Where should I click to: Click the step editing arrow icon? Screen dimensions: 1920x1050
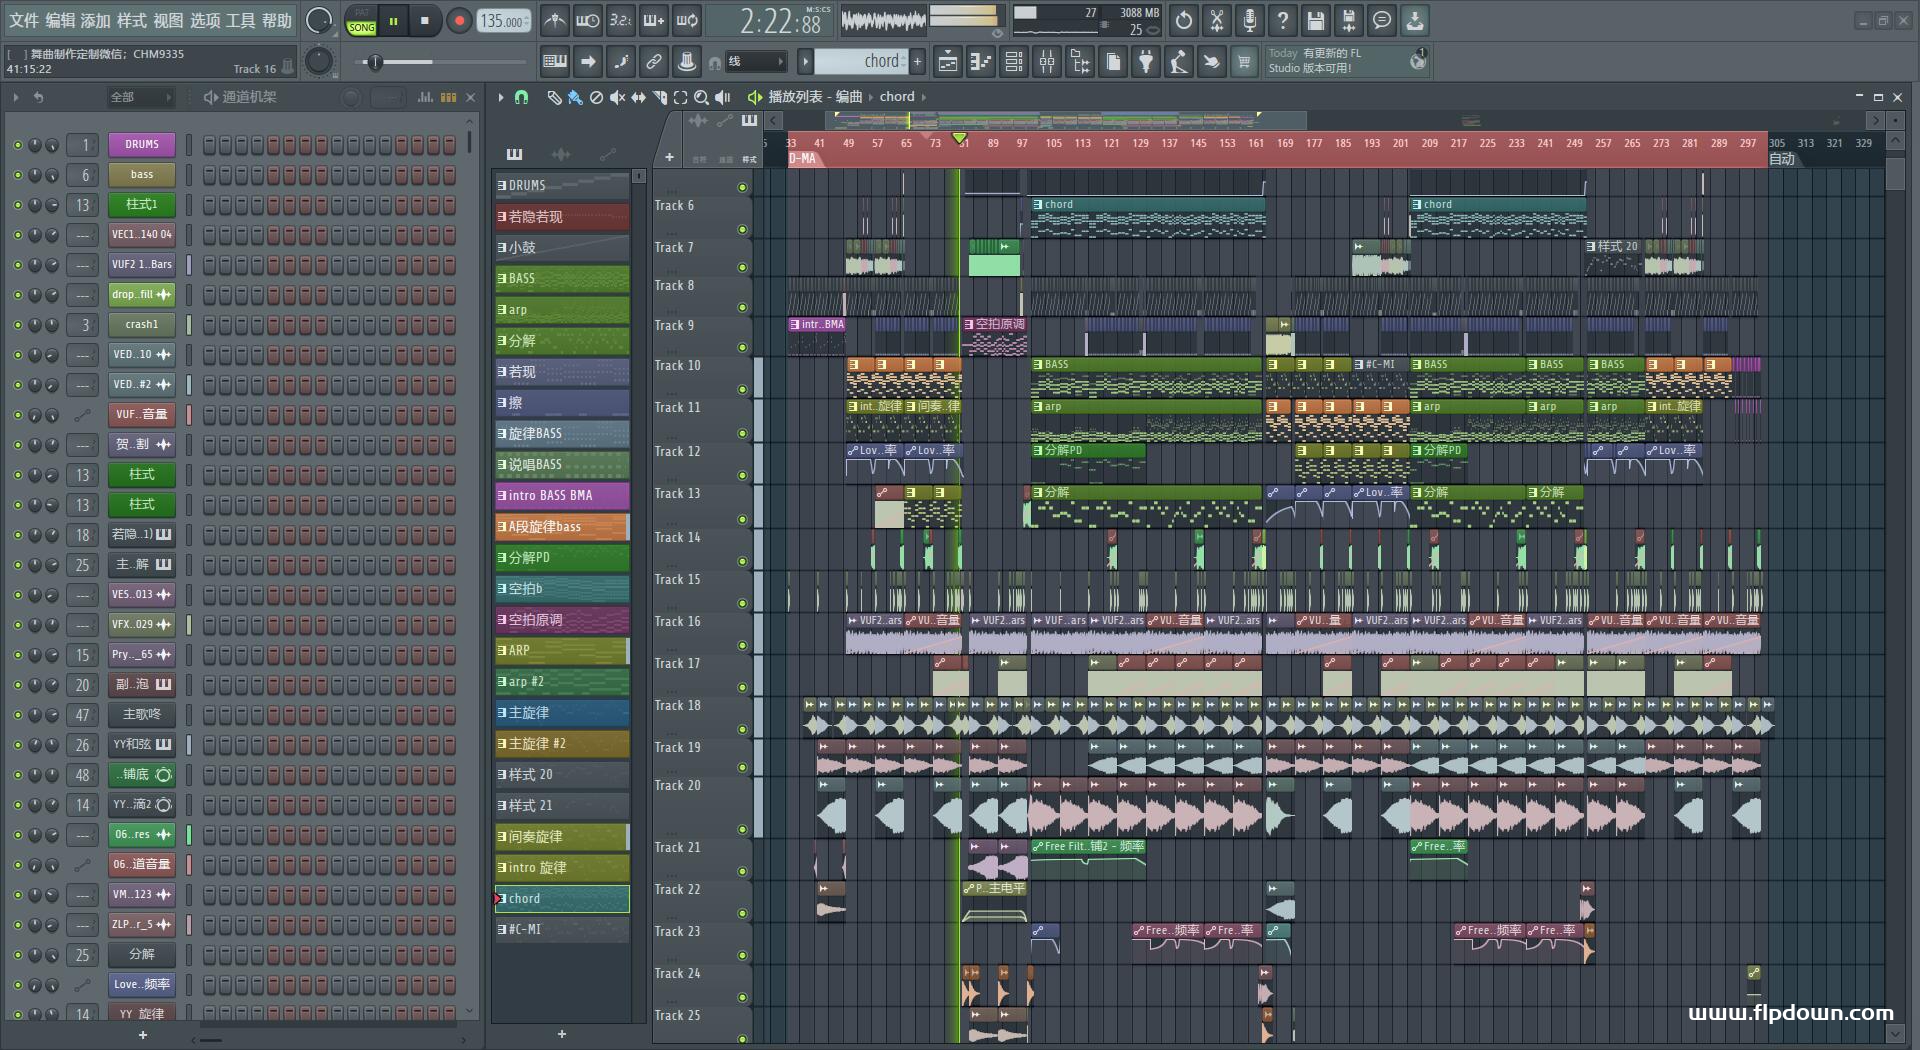pyautogui.click(x=588, y=62)
